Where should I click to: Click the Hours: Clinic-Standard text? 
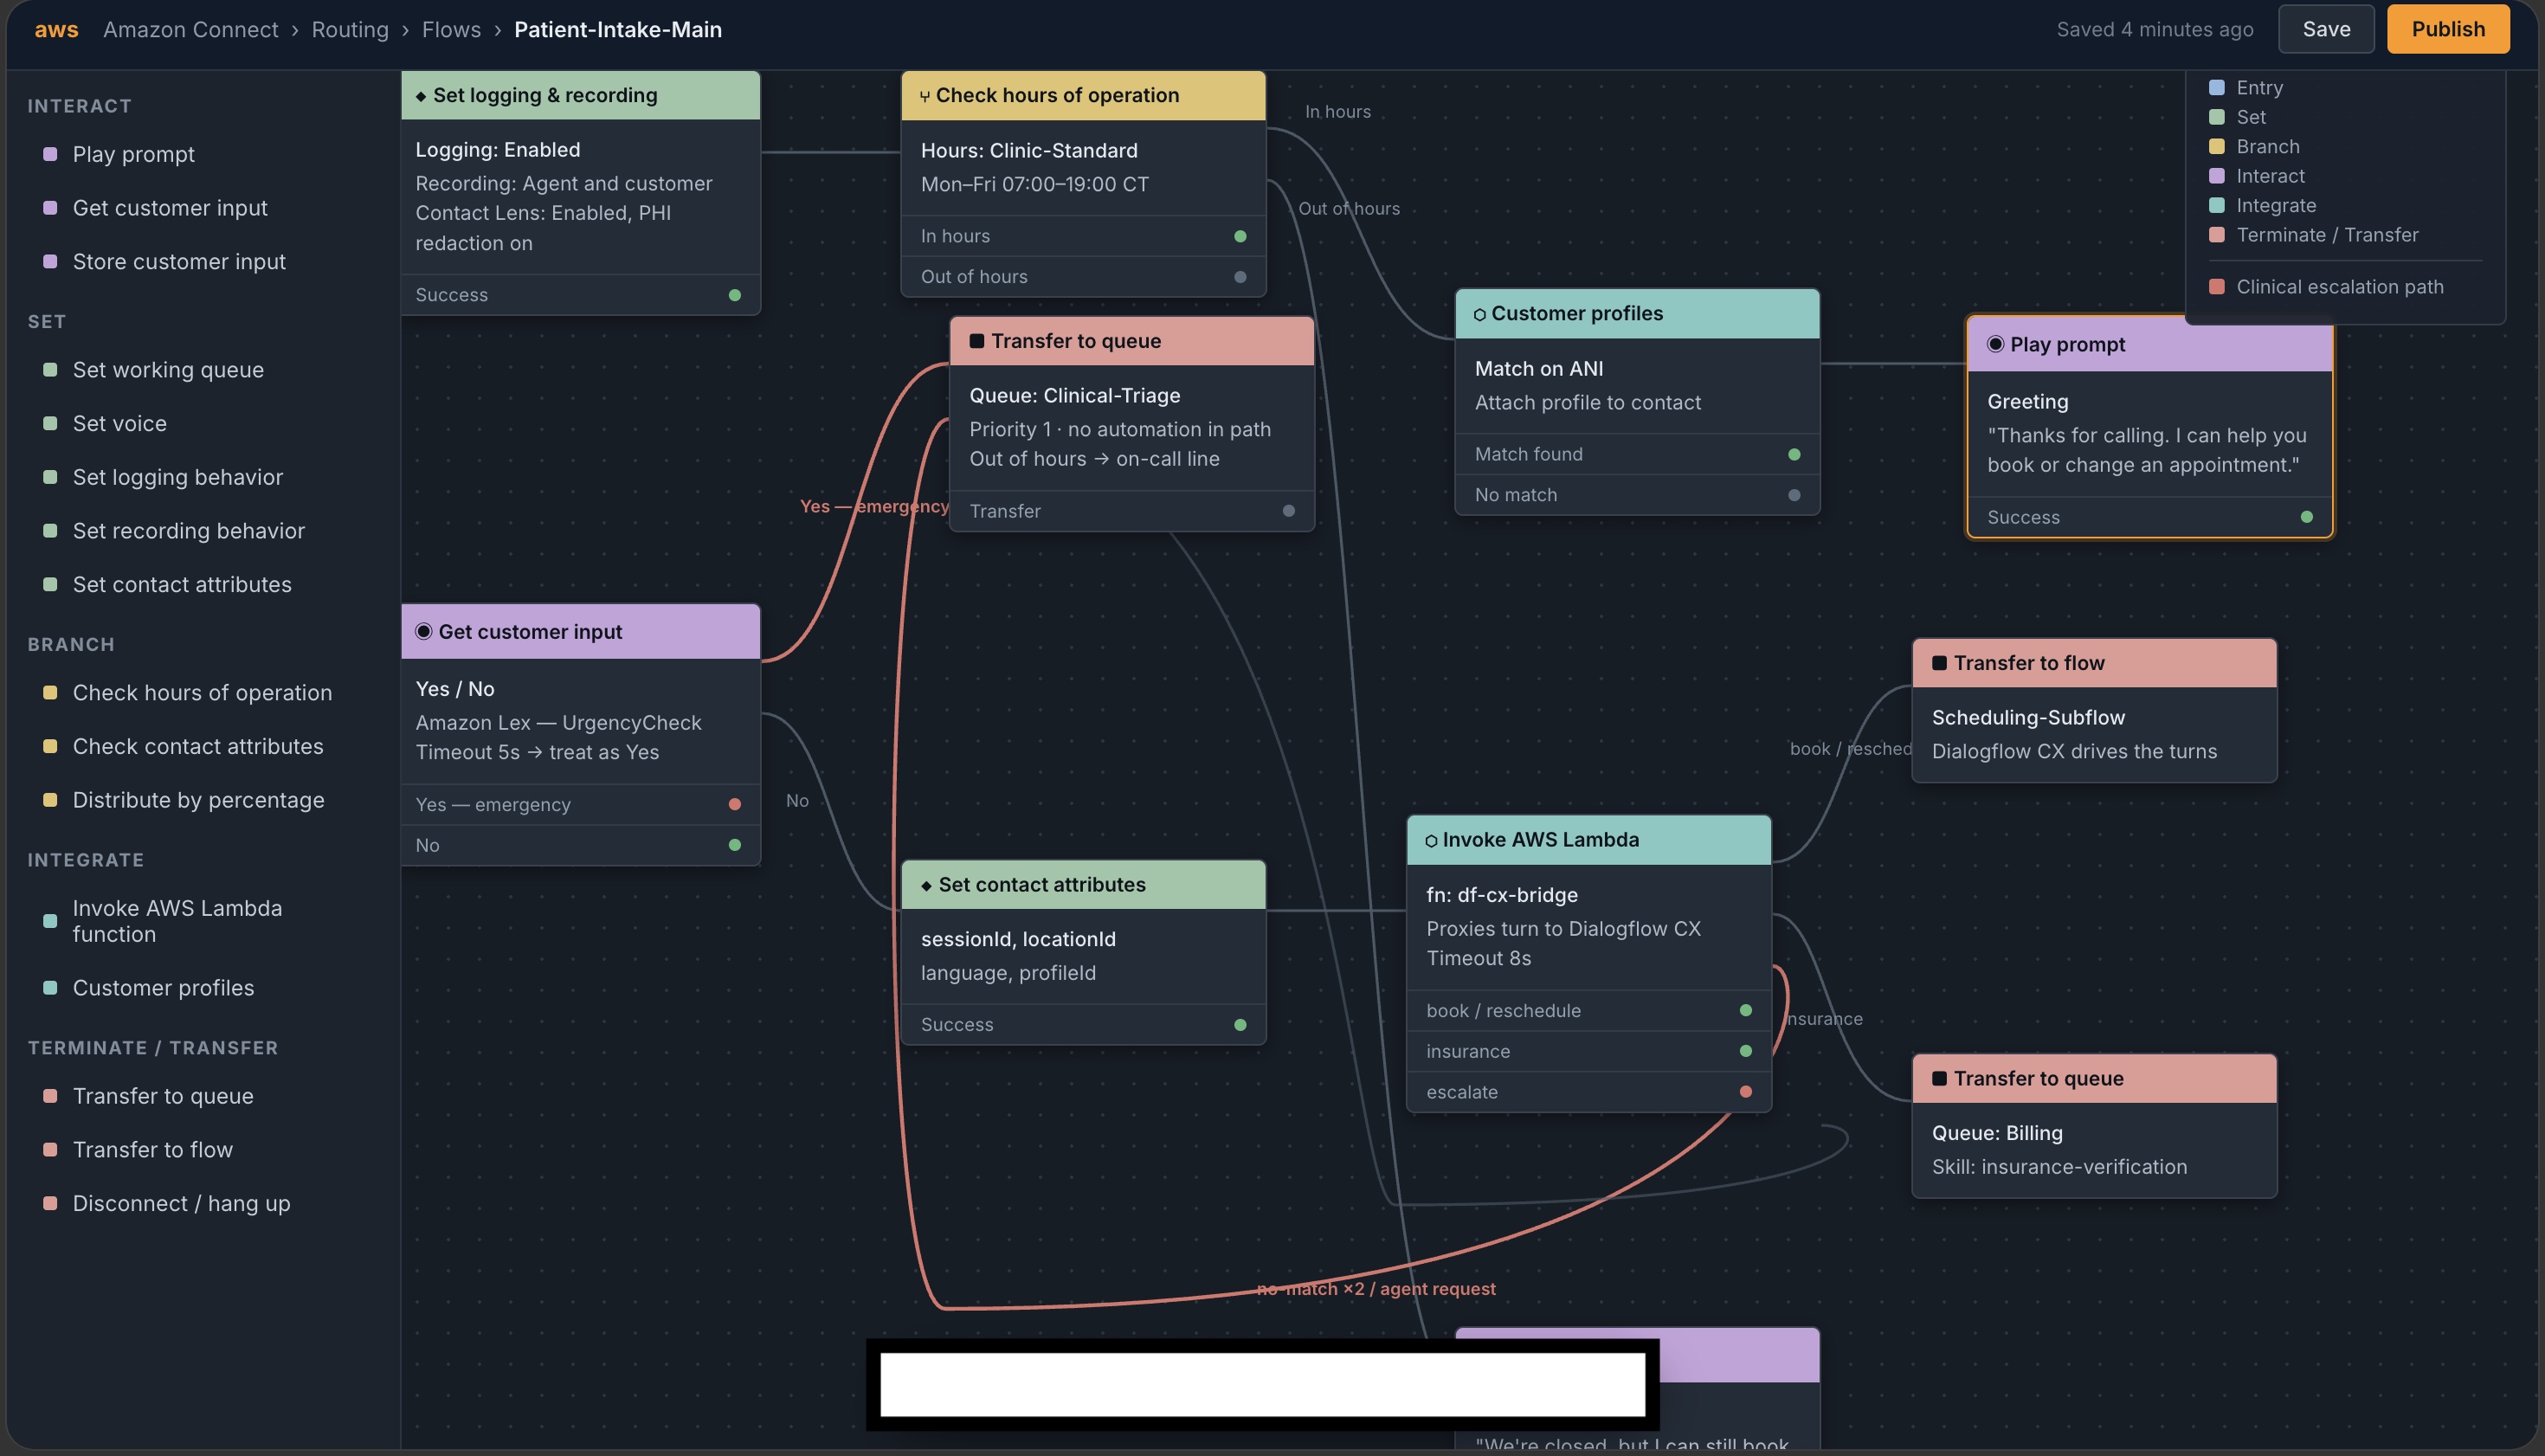1029,151
